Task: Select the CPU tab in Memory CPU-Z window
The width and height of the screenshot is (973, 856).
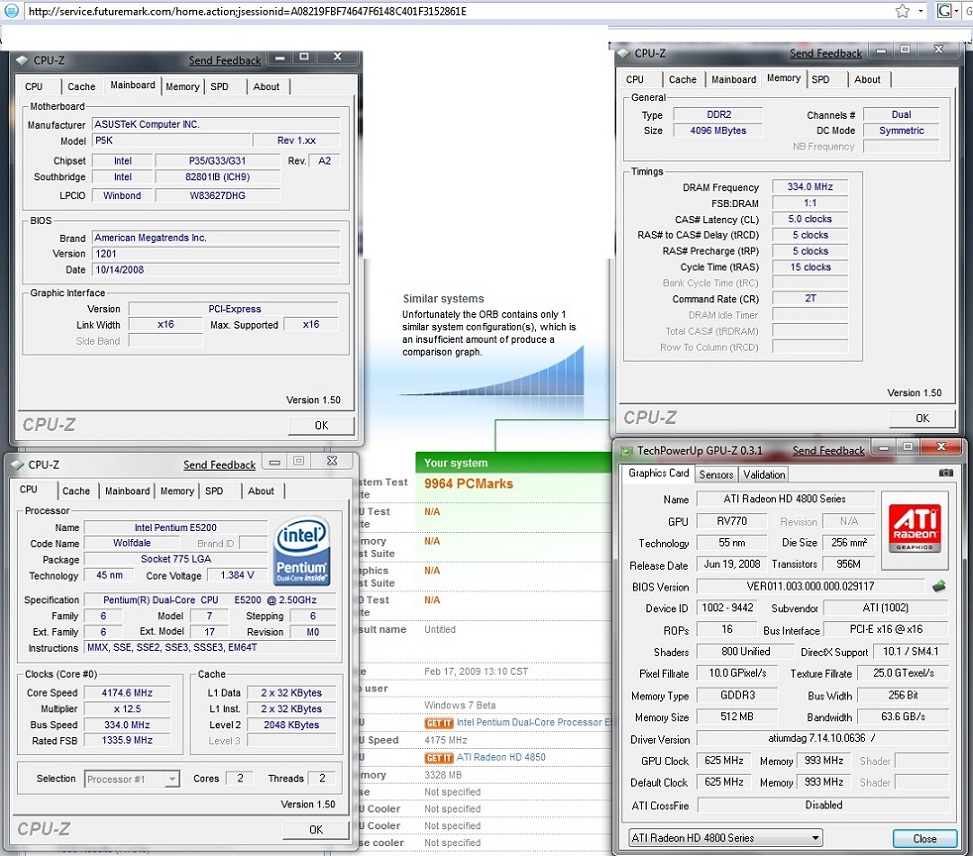Action: tap(635, 79)
